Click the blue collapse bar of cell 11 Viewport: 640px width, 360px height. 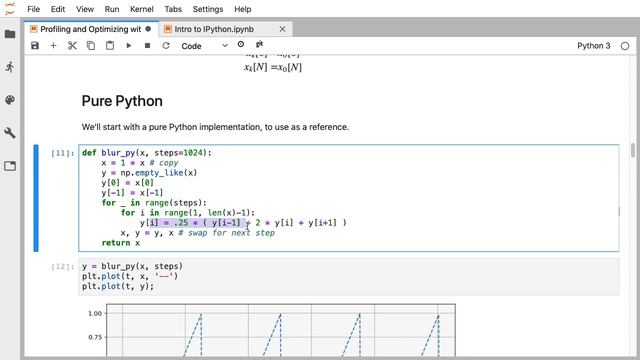[x=36, y=198]
